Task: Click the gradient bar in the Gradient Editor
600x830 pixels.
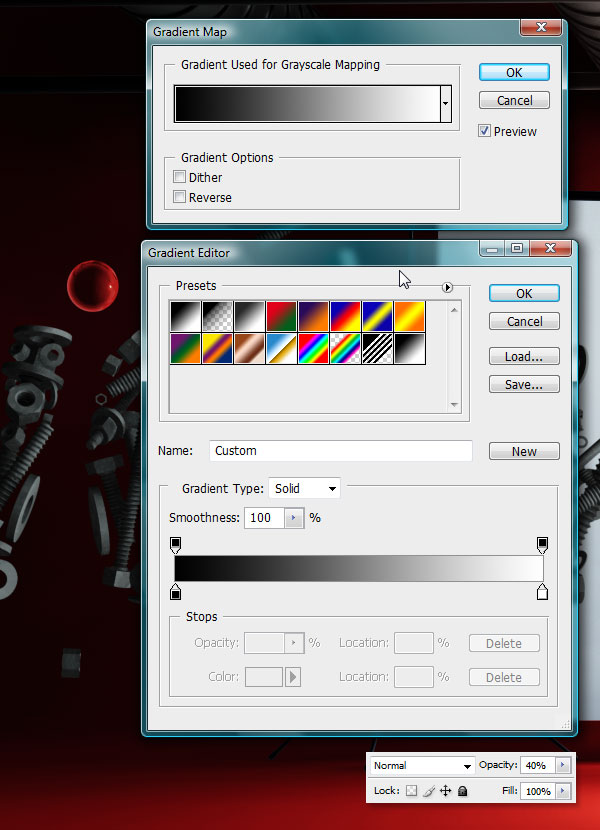Action: (x=359, y=569)
